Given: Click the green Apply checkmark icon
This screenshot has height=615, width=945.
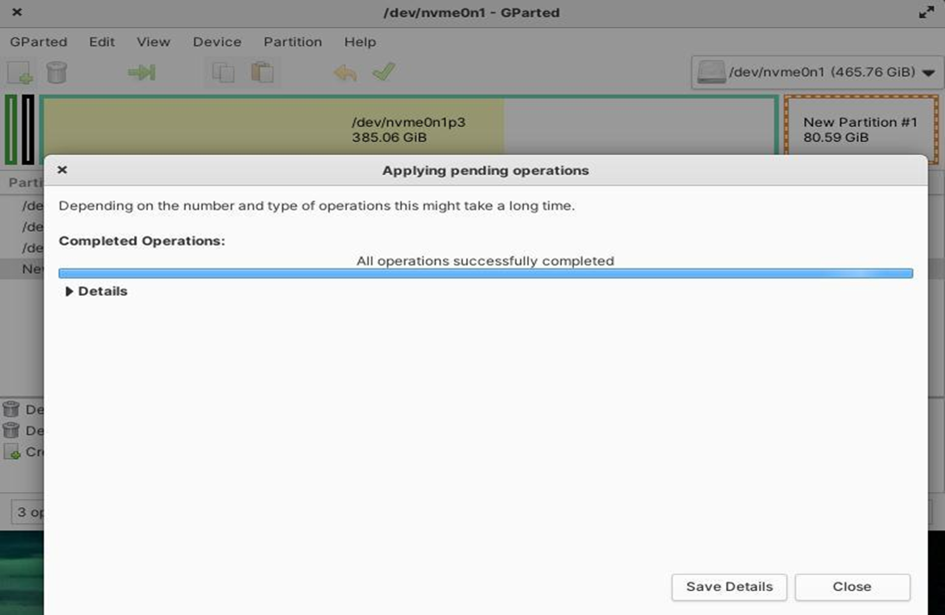Looking at the screenshot, I should 383,72.
